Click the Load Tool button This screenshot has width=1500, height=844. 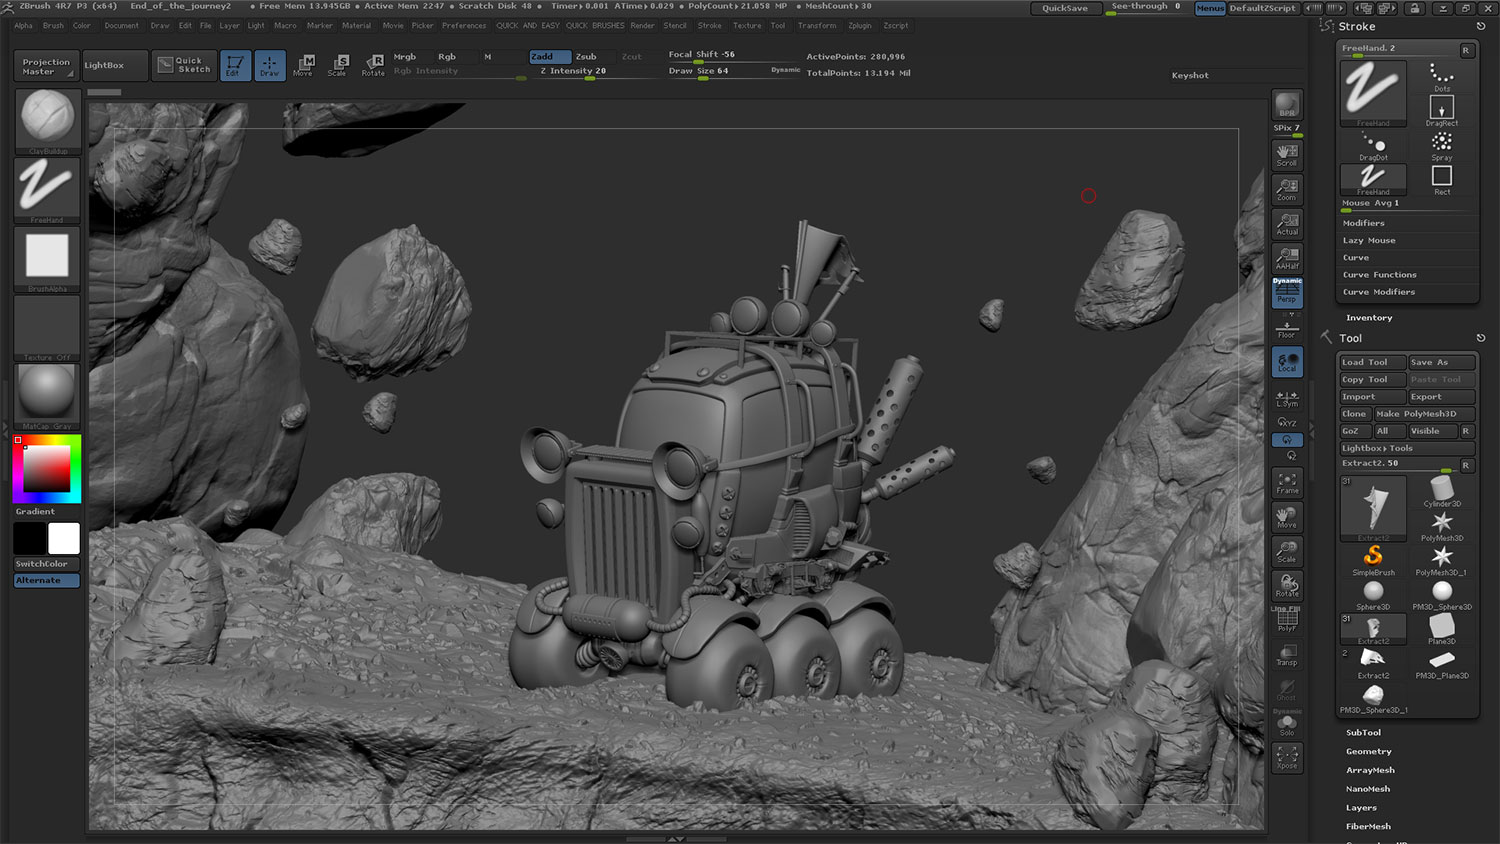pyautogui.click(x=1371, y=363)
